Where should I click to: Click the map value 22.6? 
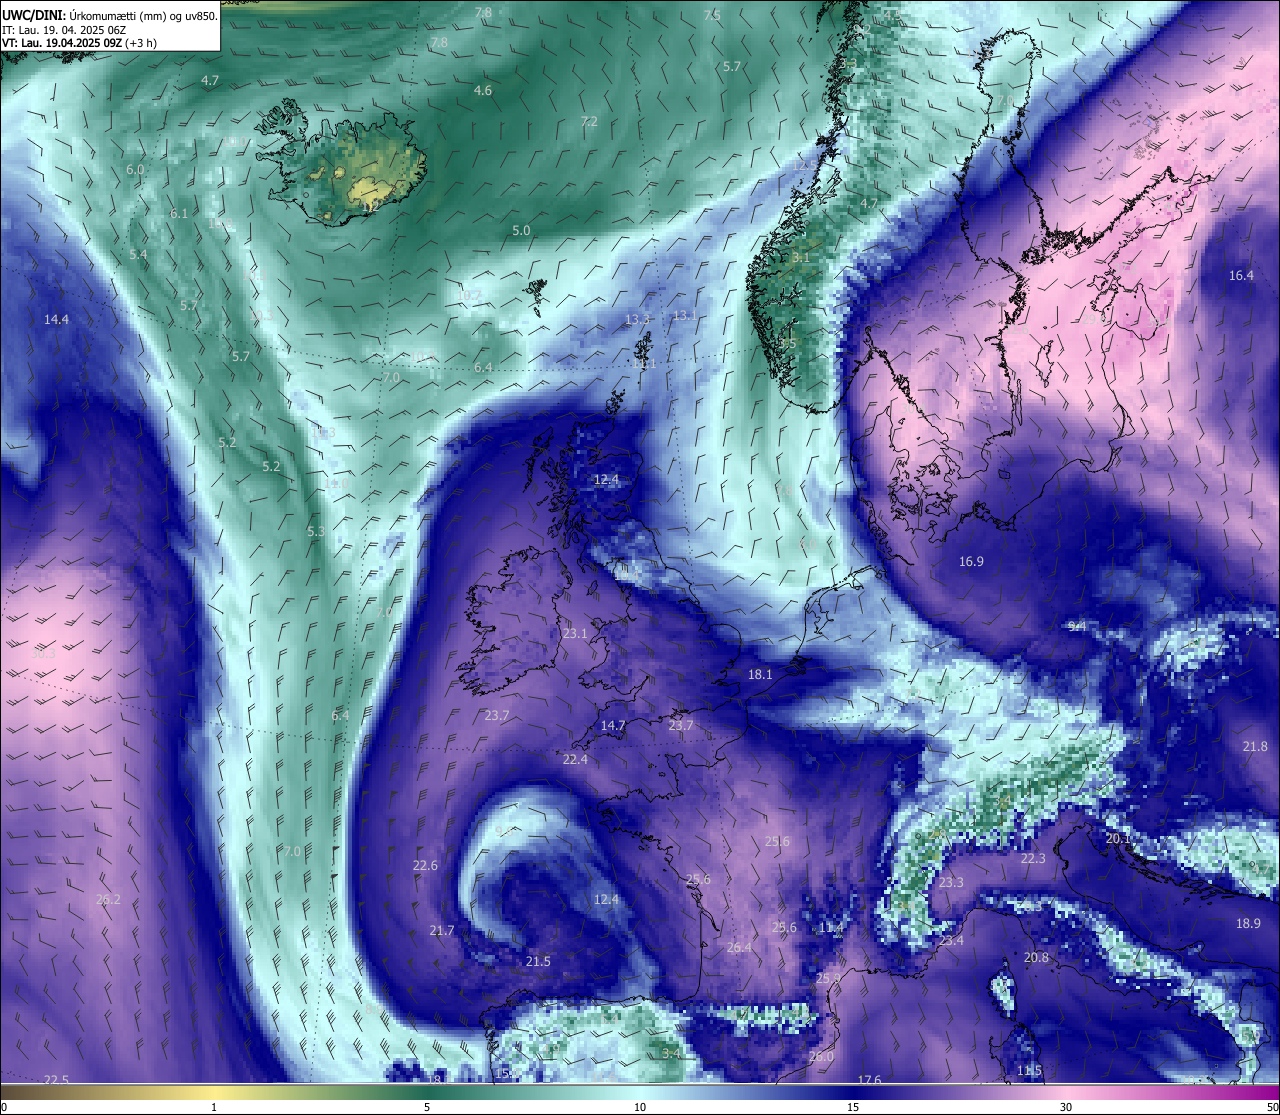(x=425, y=866)
